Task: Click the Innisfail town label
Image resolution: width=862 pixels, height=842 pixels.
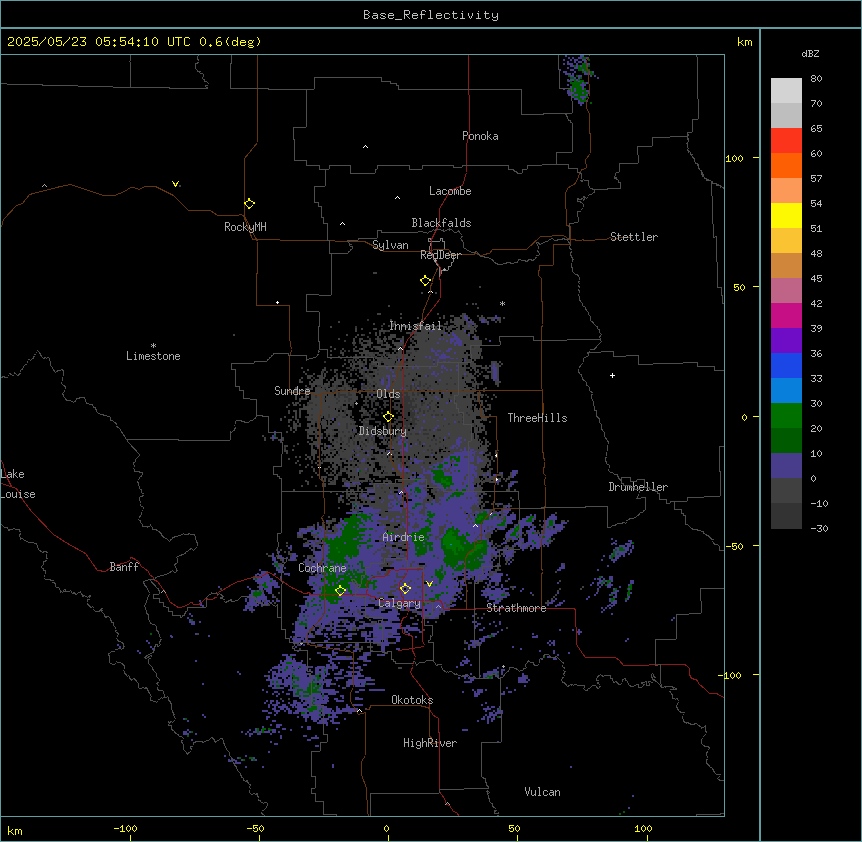Action: [x=415, y=326]
